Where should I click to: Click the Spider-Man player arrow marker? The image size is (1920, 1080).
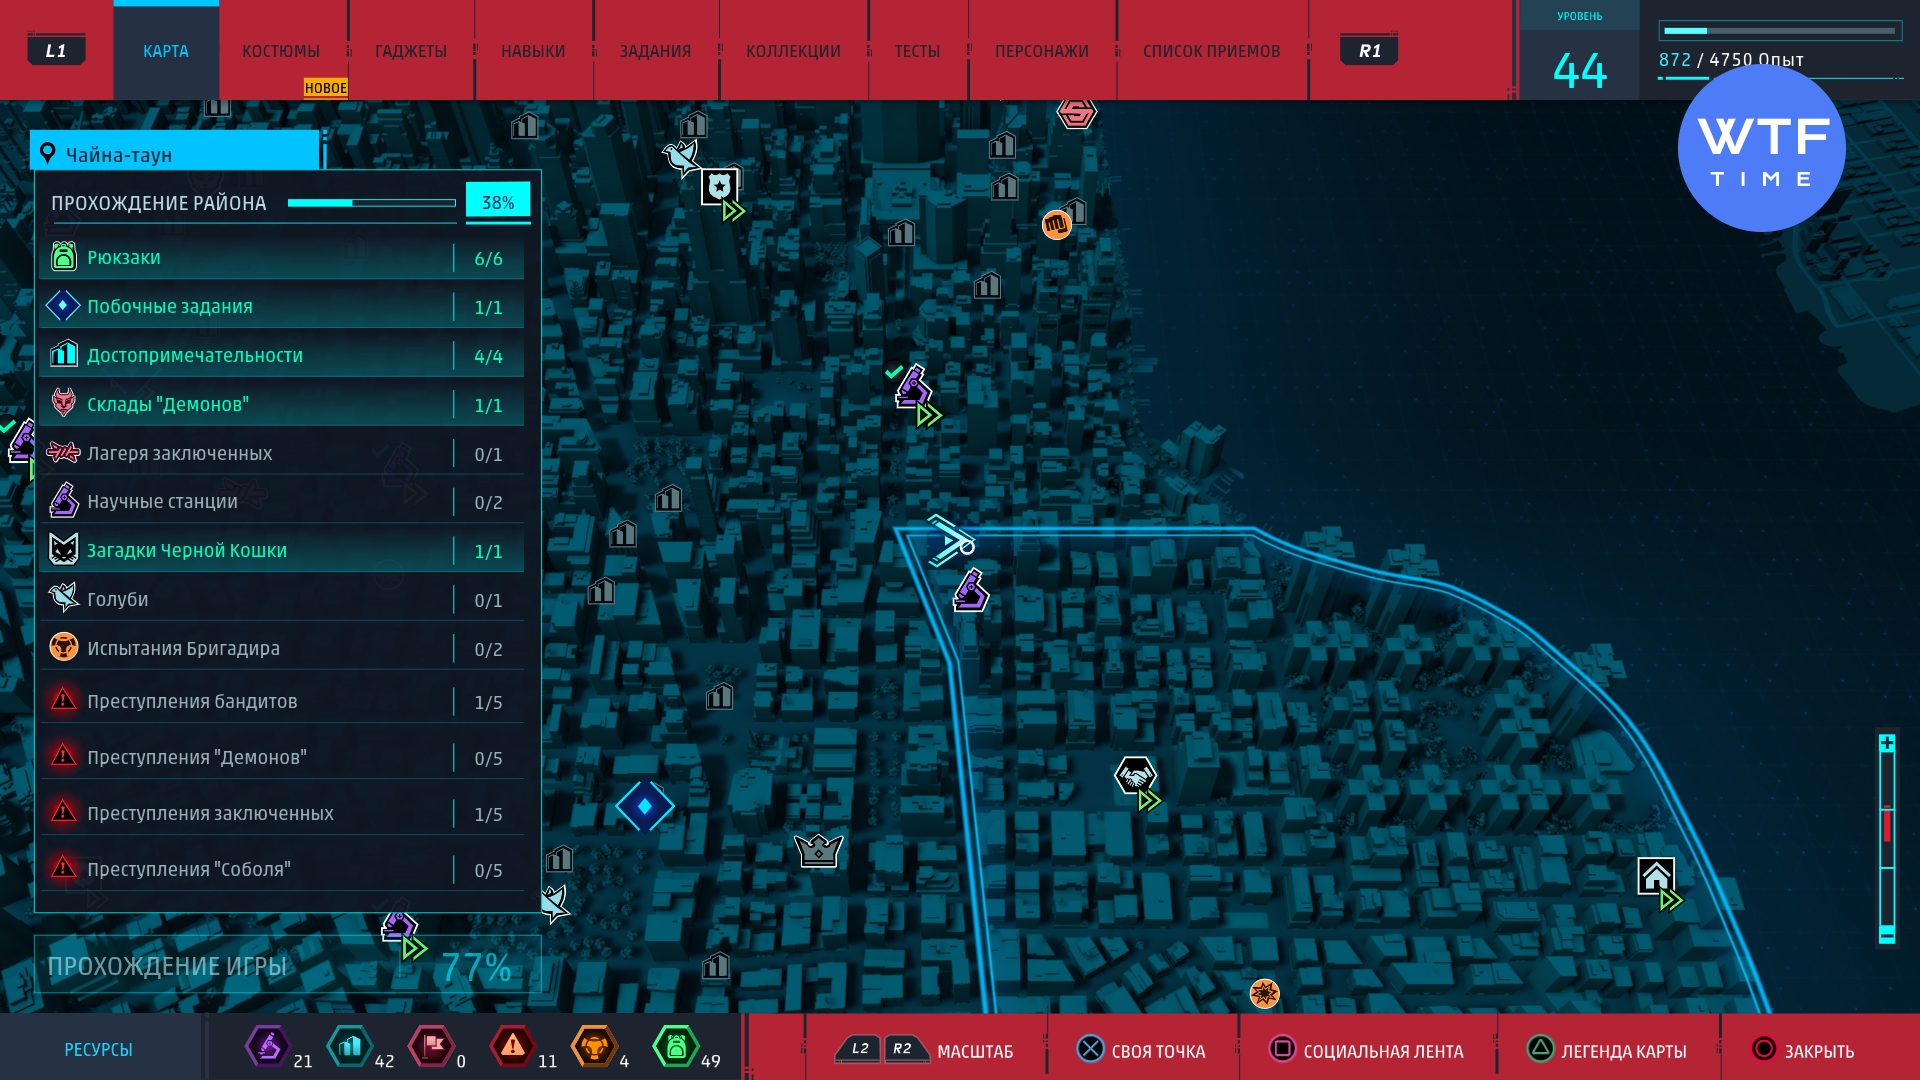coord(949,541)
